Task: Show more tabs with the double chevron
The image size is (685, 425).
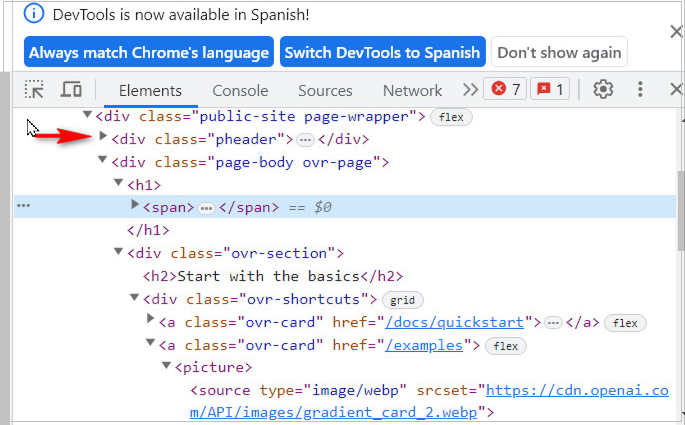Action: coord(470,90)
